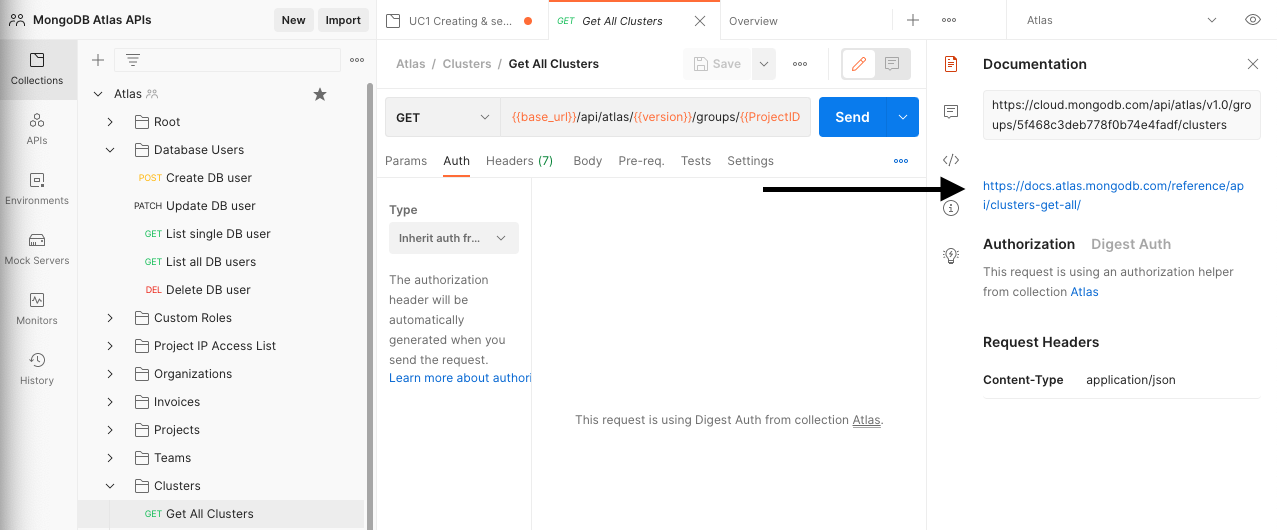Open the Body tab

click(x=588, y=161)
